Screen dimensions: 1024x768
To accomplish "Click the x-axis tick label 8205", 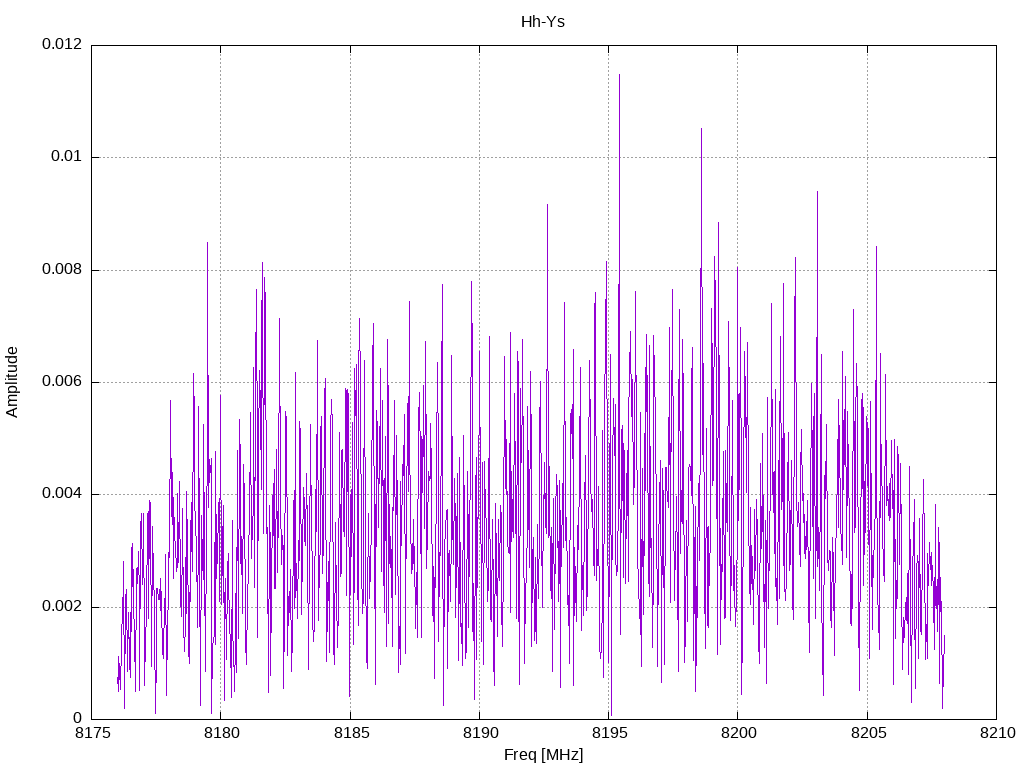I will tap(868, 733).
